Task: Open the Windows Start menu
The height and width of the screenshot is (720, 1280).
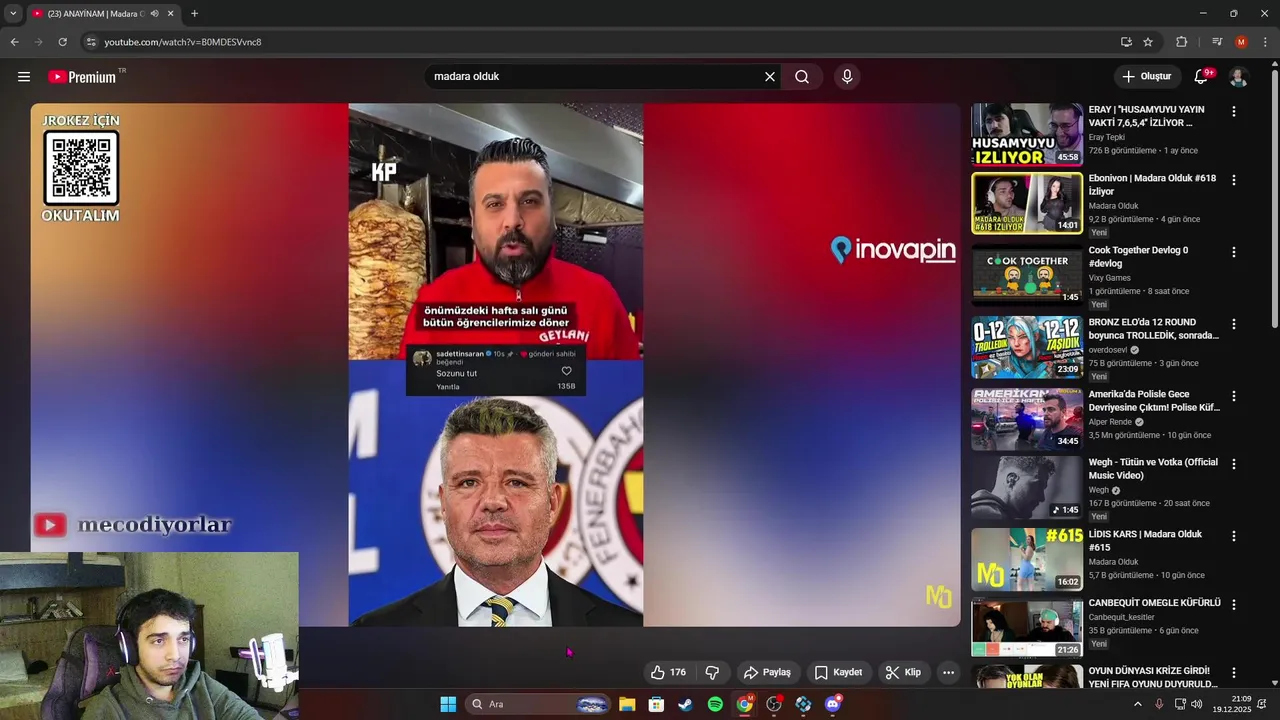Action: tap(448, 704)
